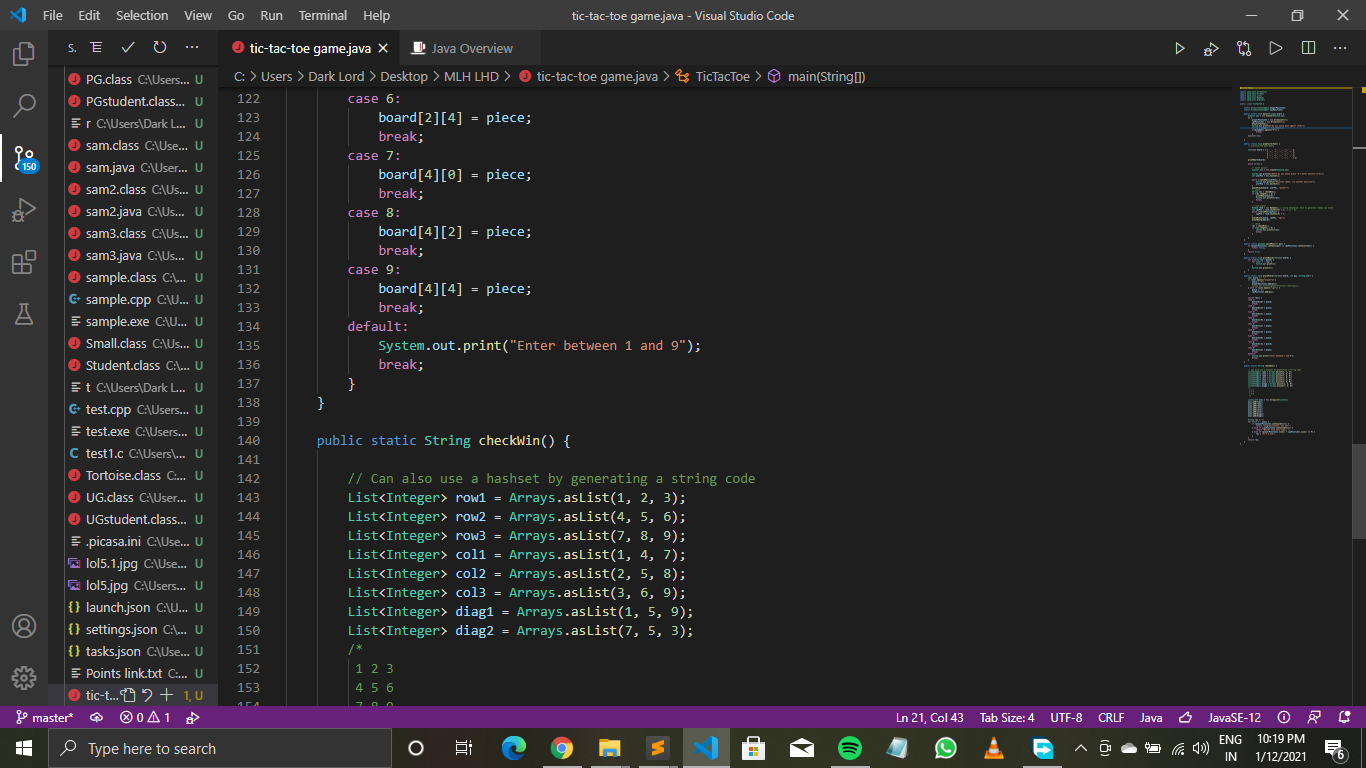
Task: Click the code minimap overview
Action: pyautogui.click(x=1294, y=266)
